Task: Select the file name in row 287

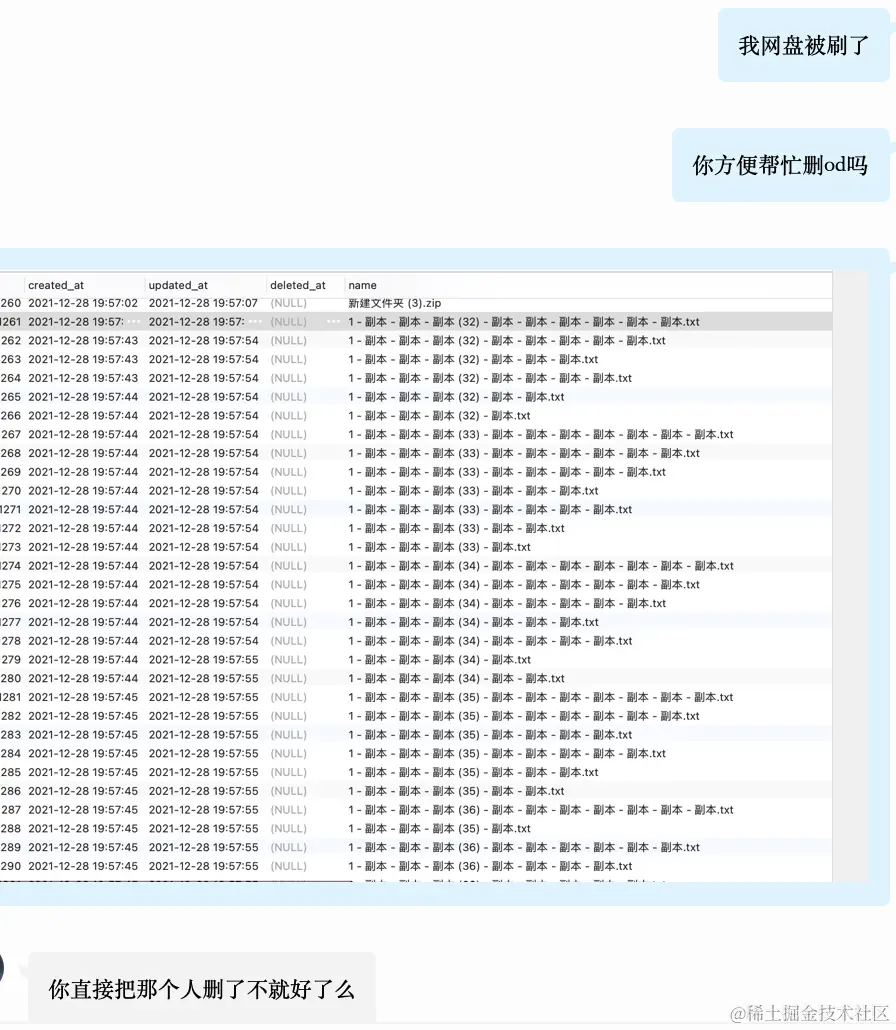Action: pyautogui.click(x=541, y=810)
